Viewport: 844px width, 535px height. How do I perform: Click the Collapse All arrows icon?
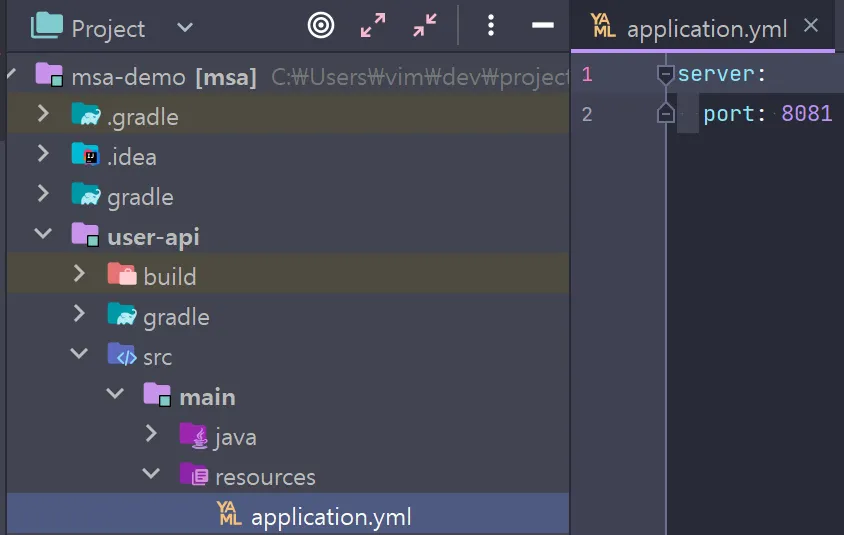[425, 26]
